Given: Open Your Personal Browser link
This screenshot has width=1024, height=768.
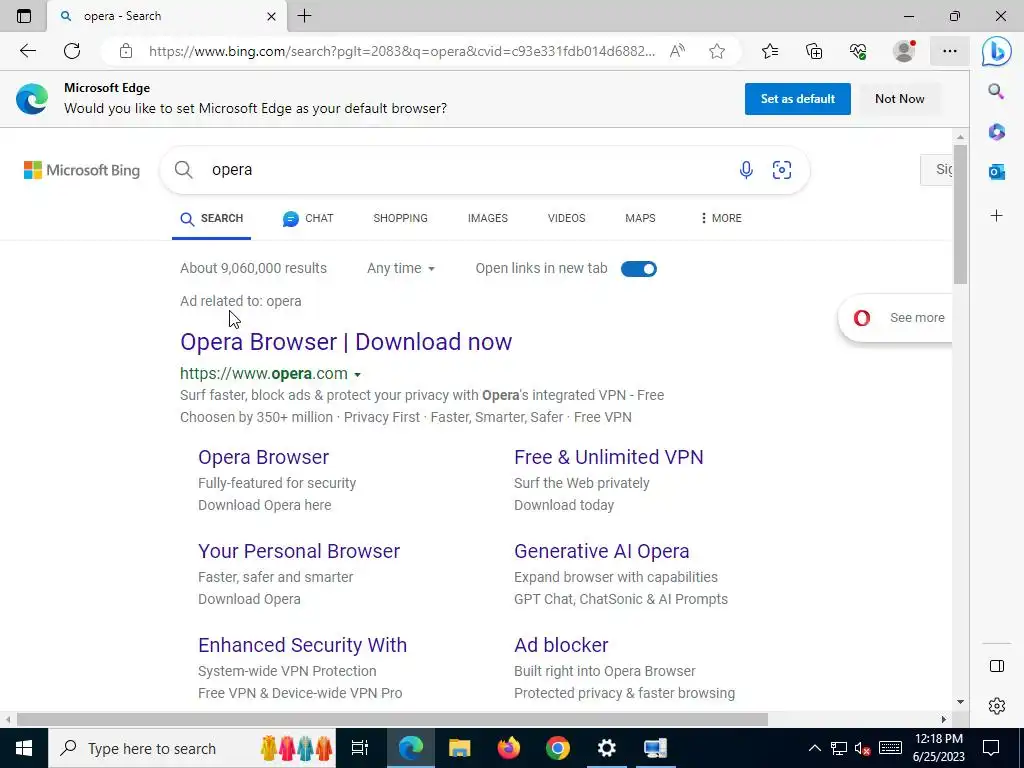Looking at the screenshot, I should [x=298, y=551].
